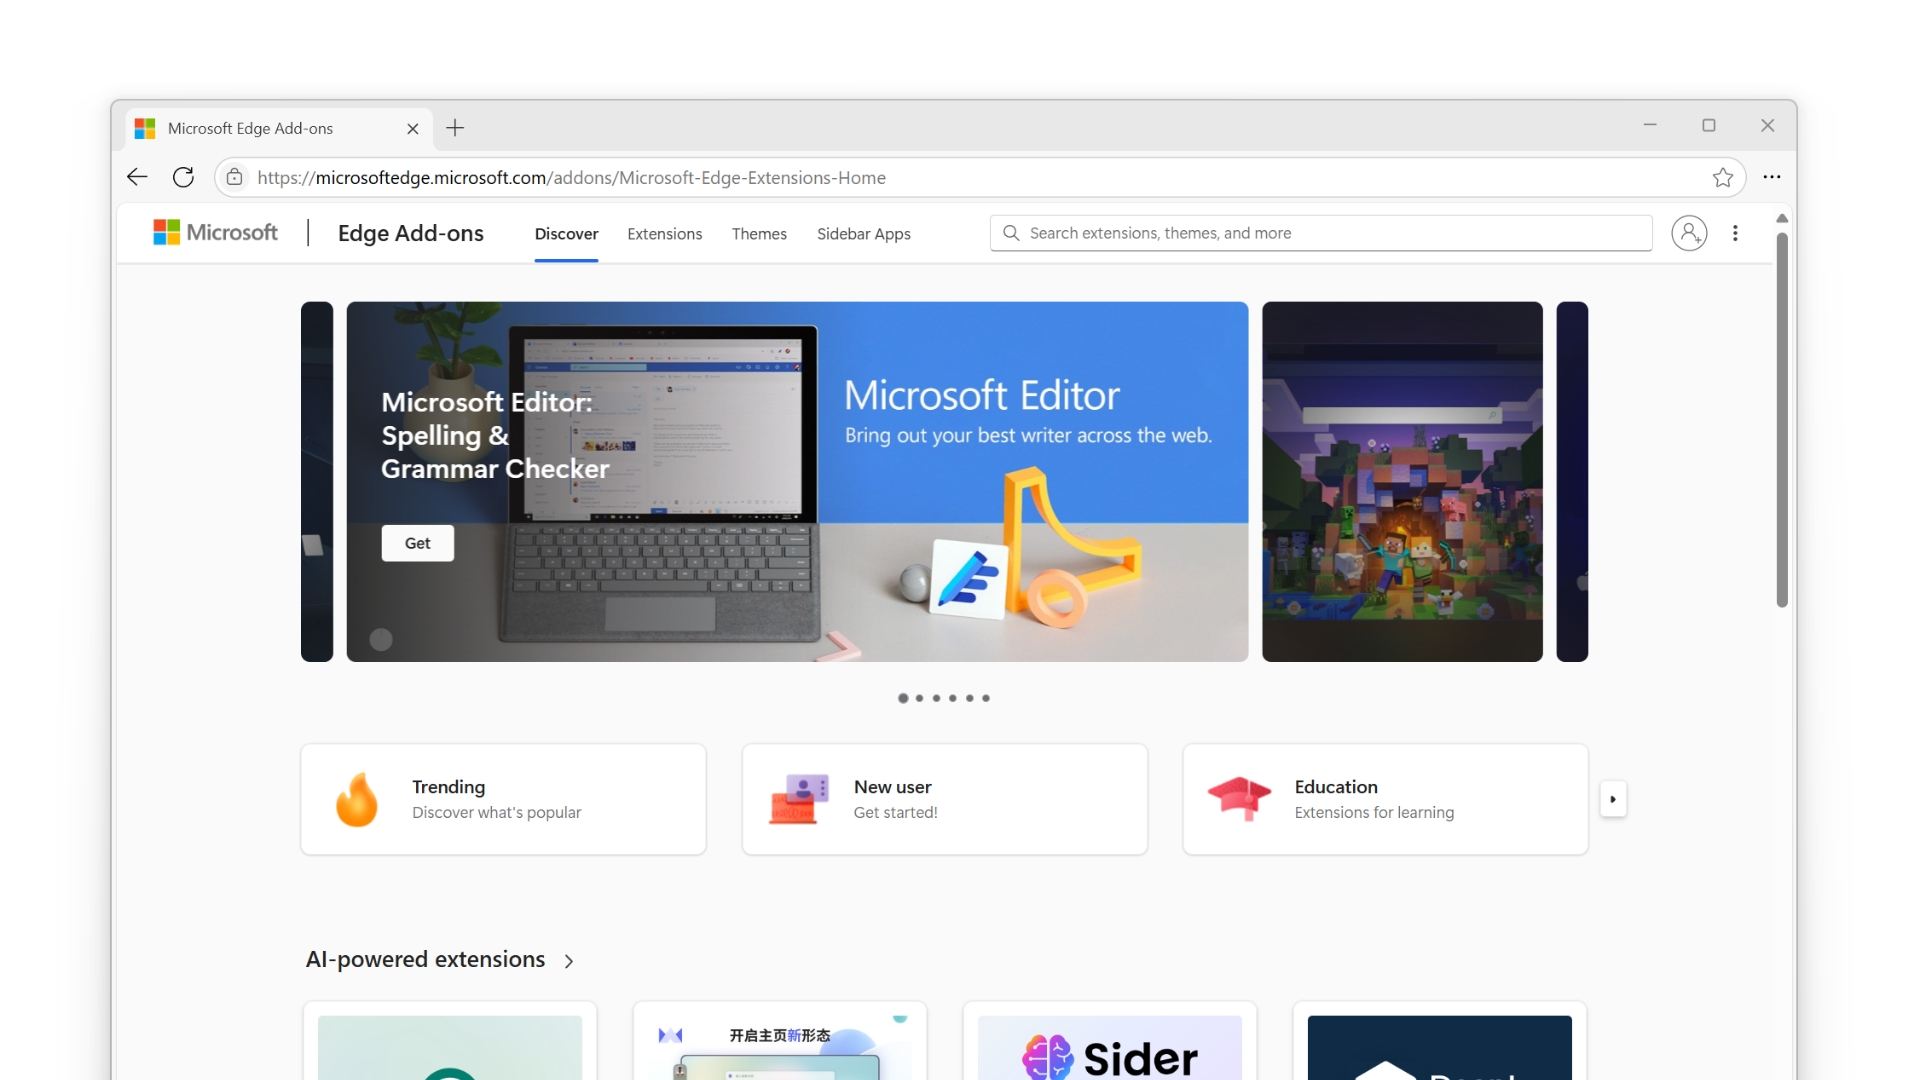Click the search magnifier icon

coord(1011,233)
